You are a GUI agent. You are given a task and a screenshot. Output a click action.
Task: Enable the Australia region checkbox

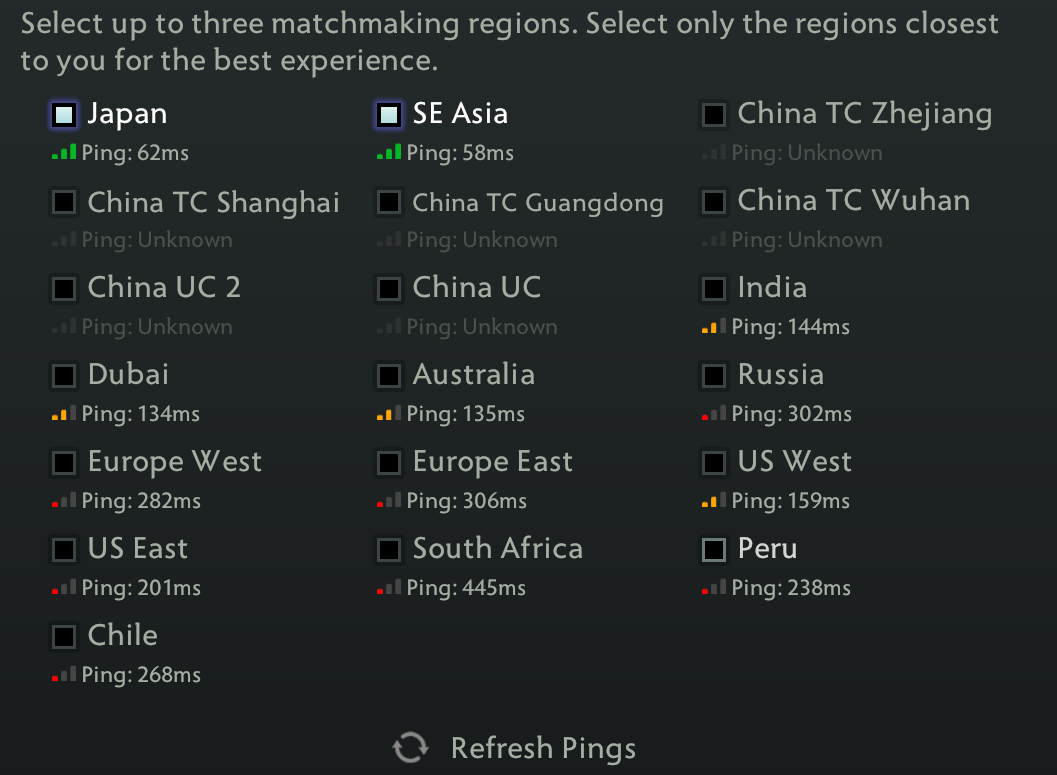(389, 376)
